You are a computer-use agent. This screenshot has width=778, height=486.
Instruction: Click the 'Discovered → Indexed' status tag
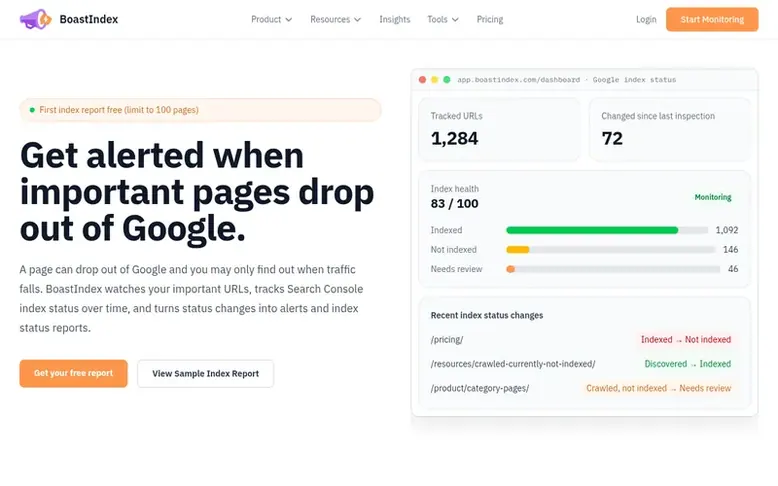coord(688,364)
